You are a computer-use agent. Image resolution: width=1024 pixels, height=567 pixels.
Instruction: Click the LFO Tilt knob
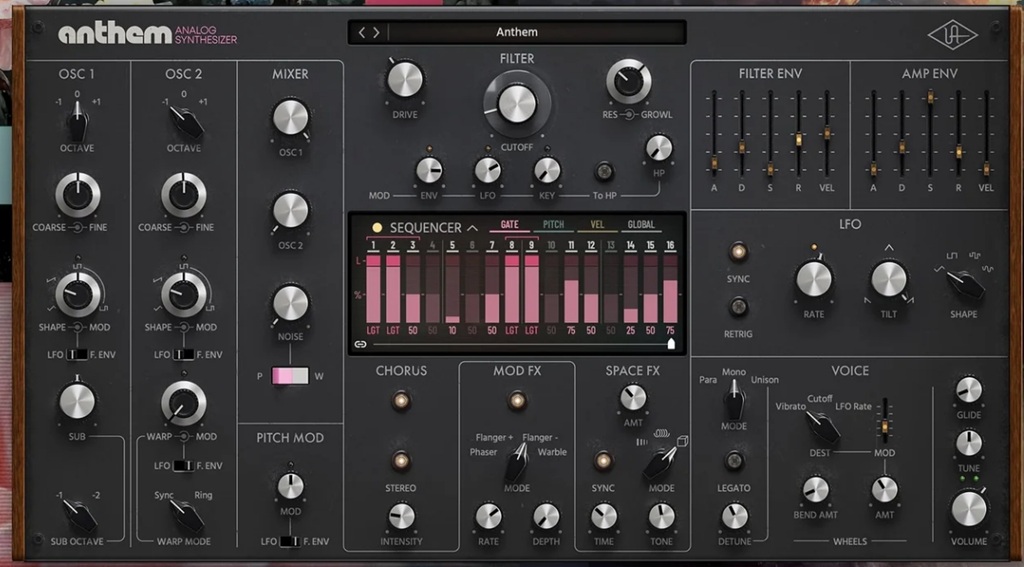tap(889, 280)
